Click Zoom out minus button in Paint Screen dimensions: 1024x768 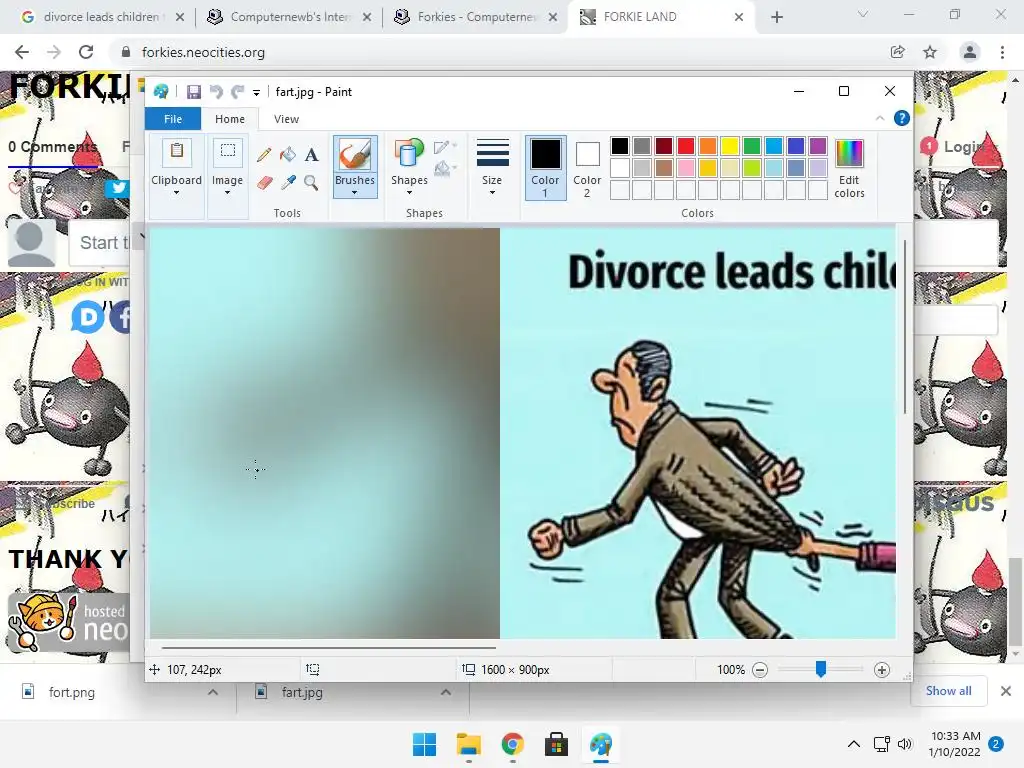tap(760, 670)
